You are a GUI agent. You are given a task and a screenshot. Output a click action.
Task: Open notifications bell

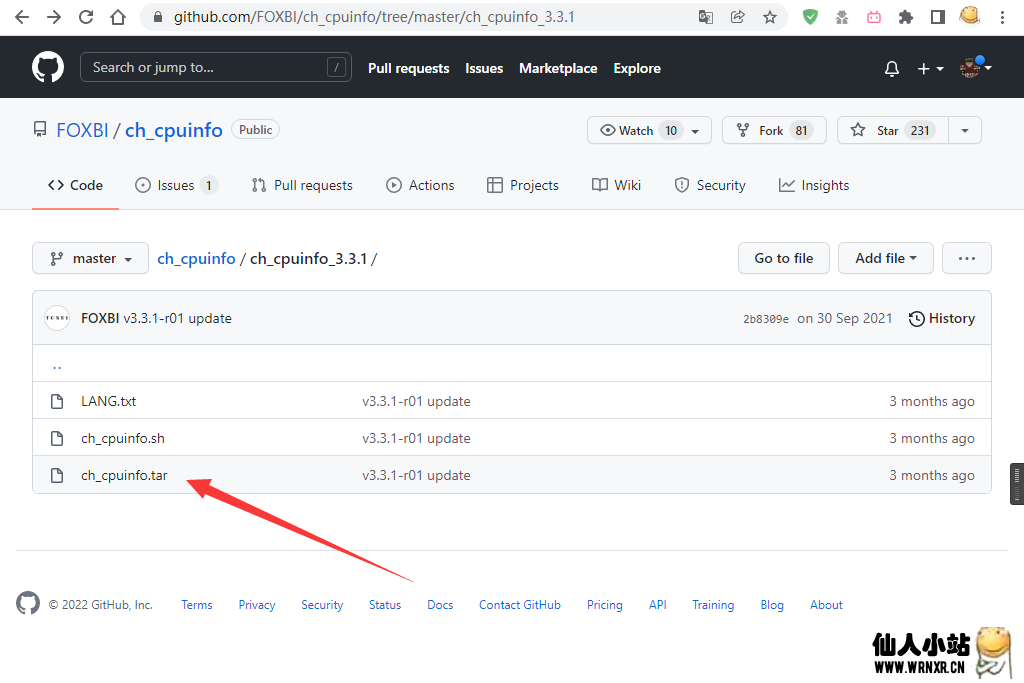891,68
